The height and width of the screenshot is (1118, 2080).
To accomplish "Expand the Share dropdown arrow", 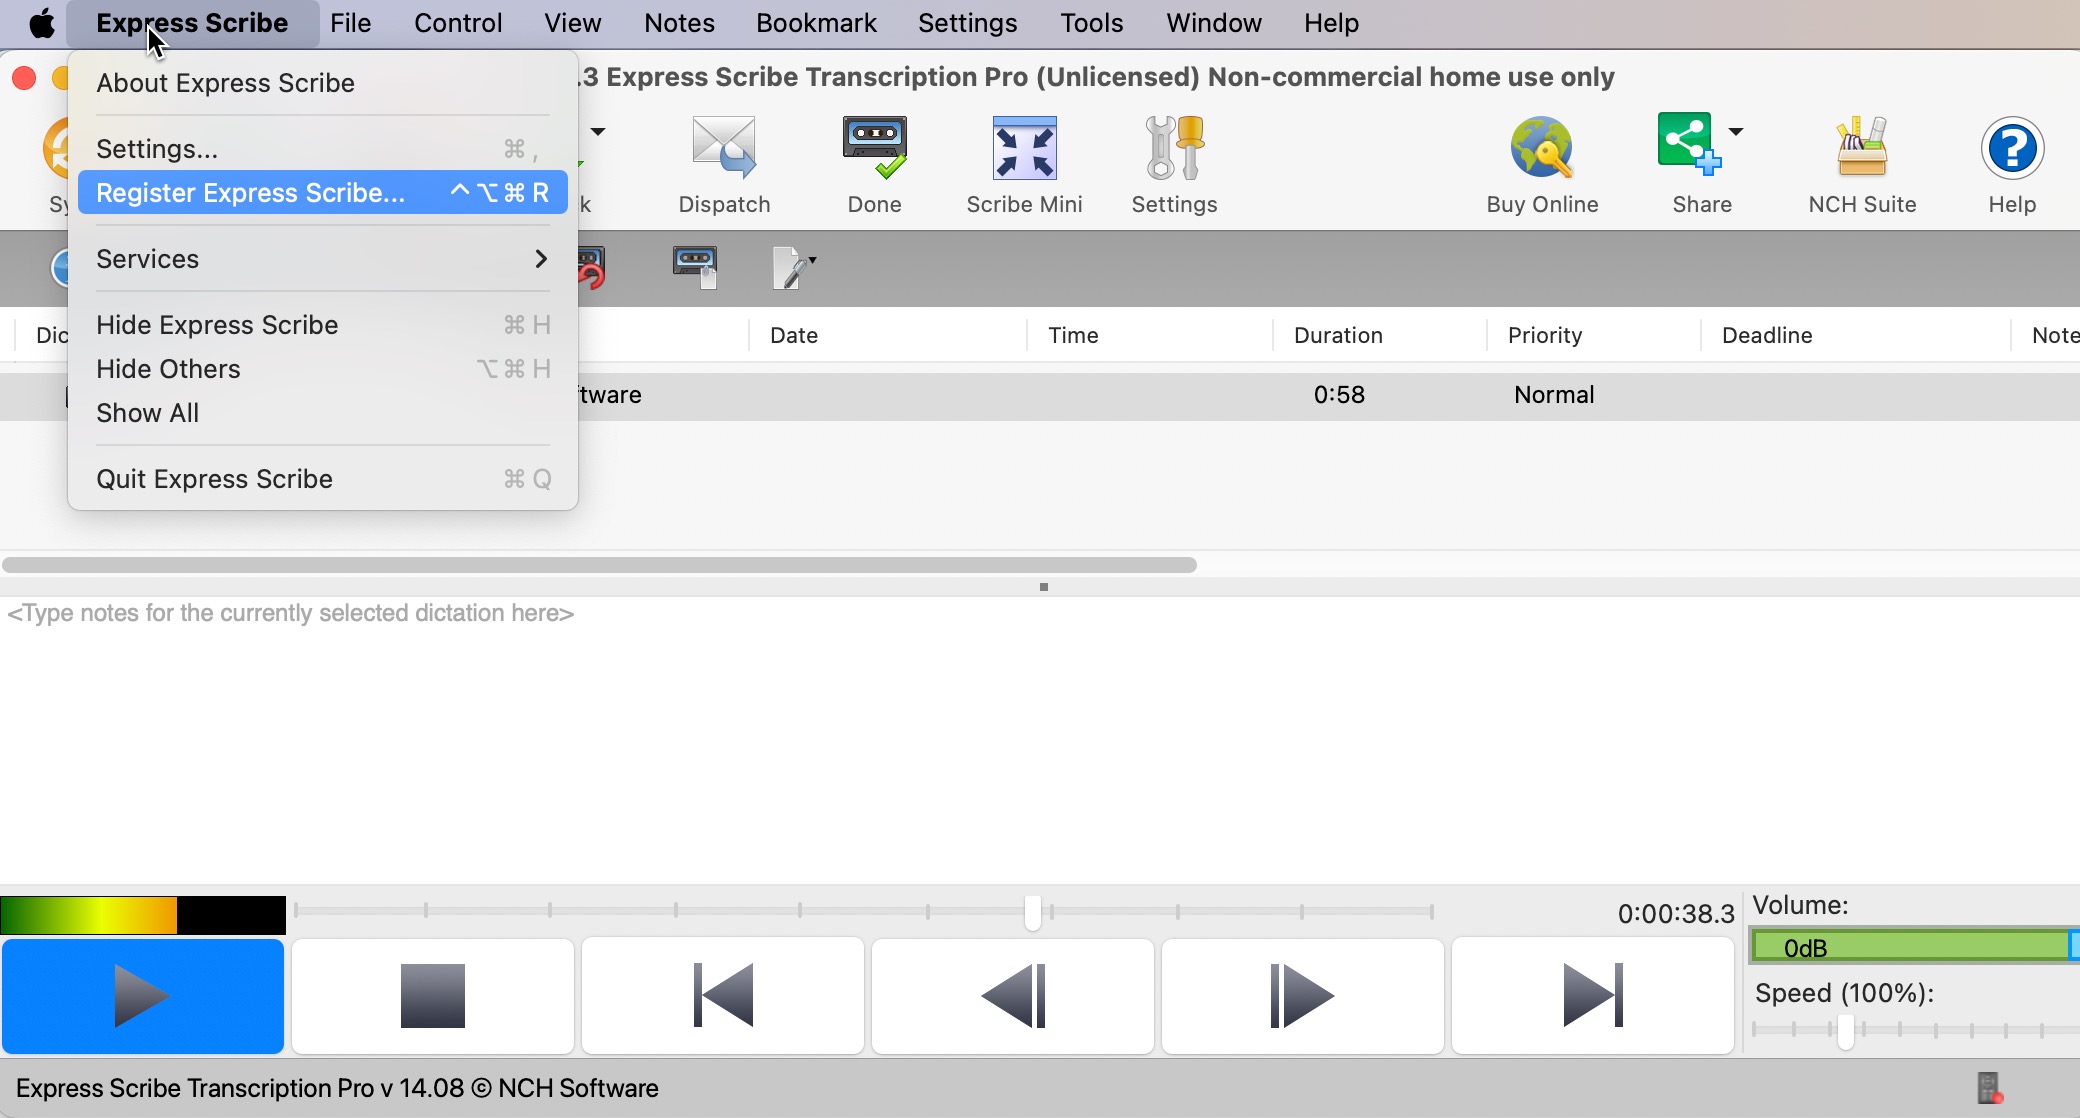I will tap(1736, 131).
